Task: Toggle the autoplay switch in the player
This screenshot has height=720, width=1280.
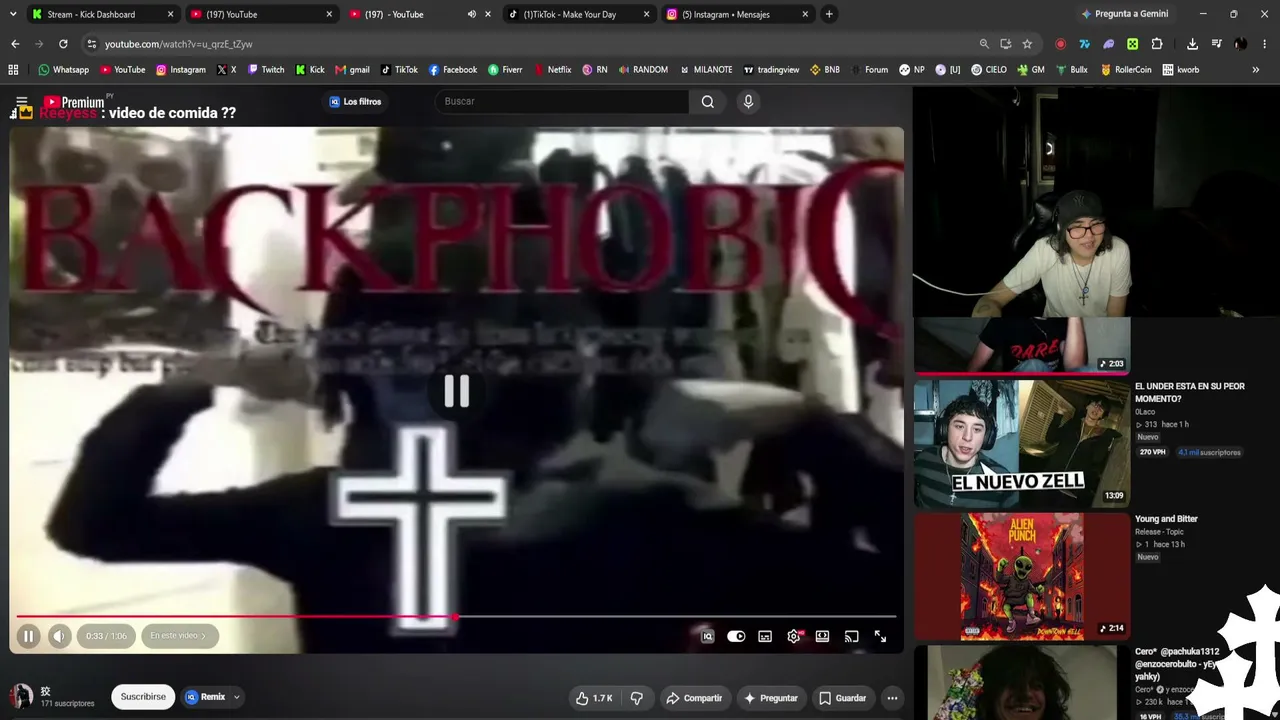Action: coord(736,636)
